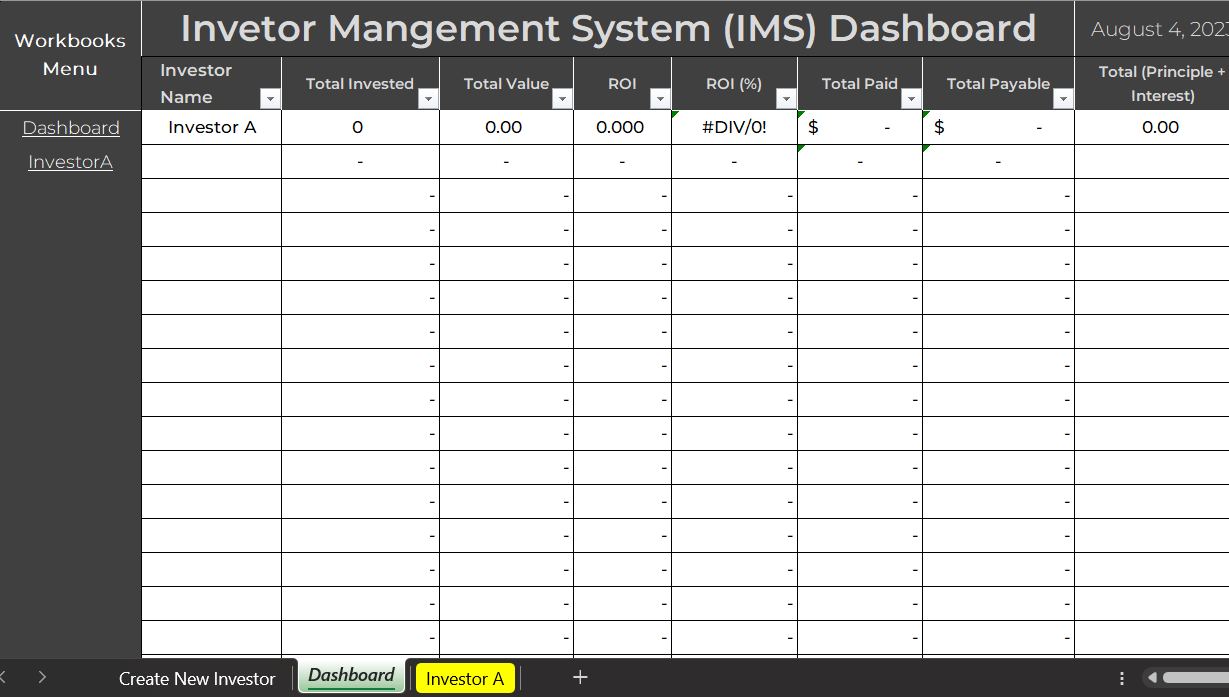Go to previous sheet with left arrow

(4, 678)
